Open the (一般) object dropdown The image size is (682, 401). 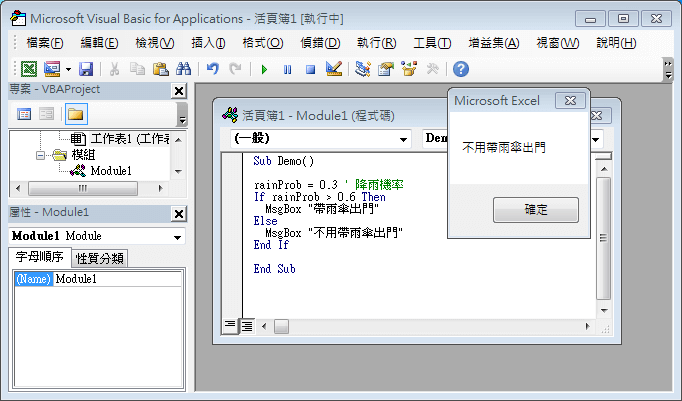(403, 139)
